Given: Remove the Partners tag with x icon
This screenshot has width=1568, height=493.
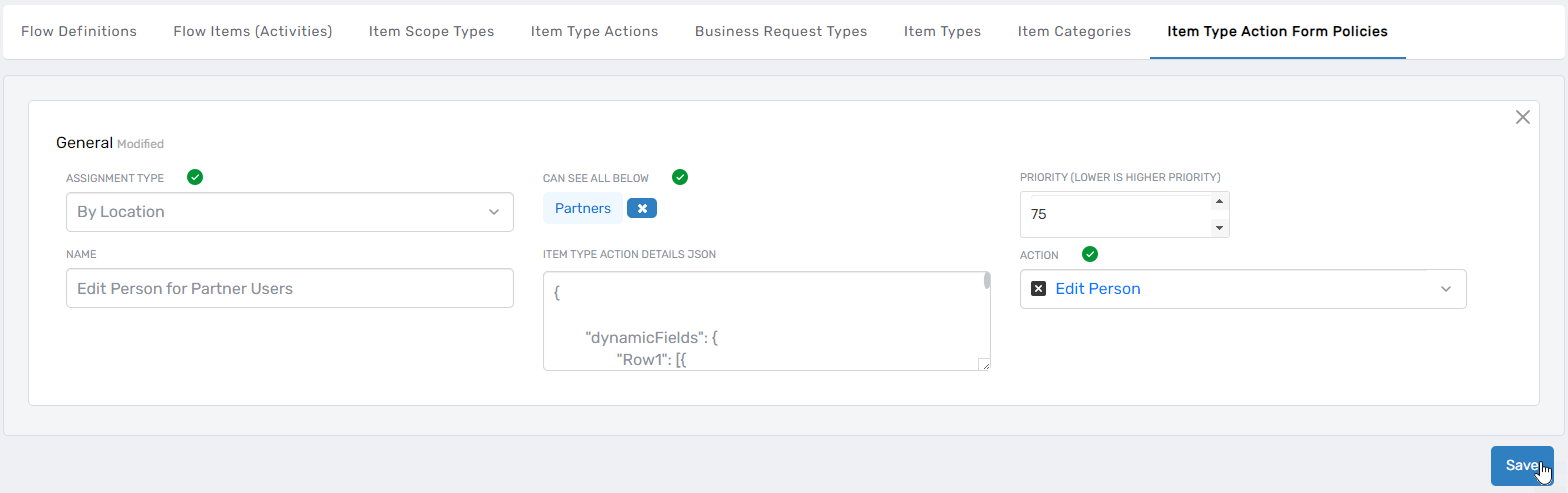Looking at the screenshot, I should (x=642, y=208).
